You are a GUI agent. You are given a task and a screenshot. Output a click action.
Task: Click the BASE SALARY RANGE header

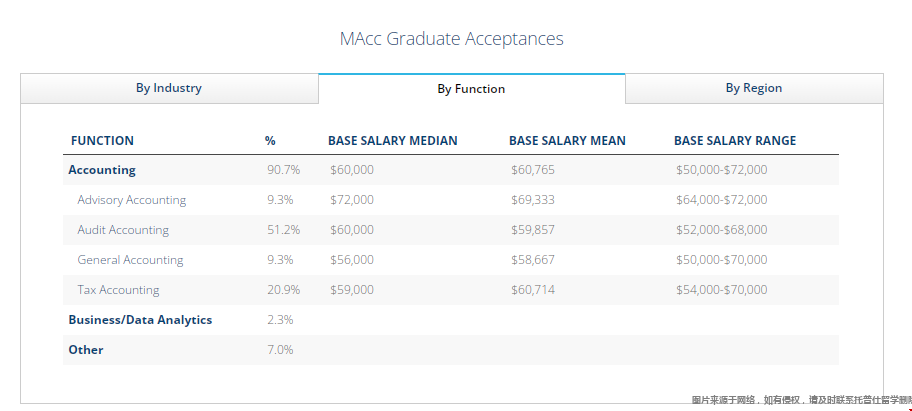[735, 141]
